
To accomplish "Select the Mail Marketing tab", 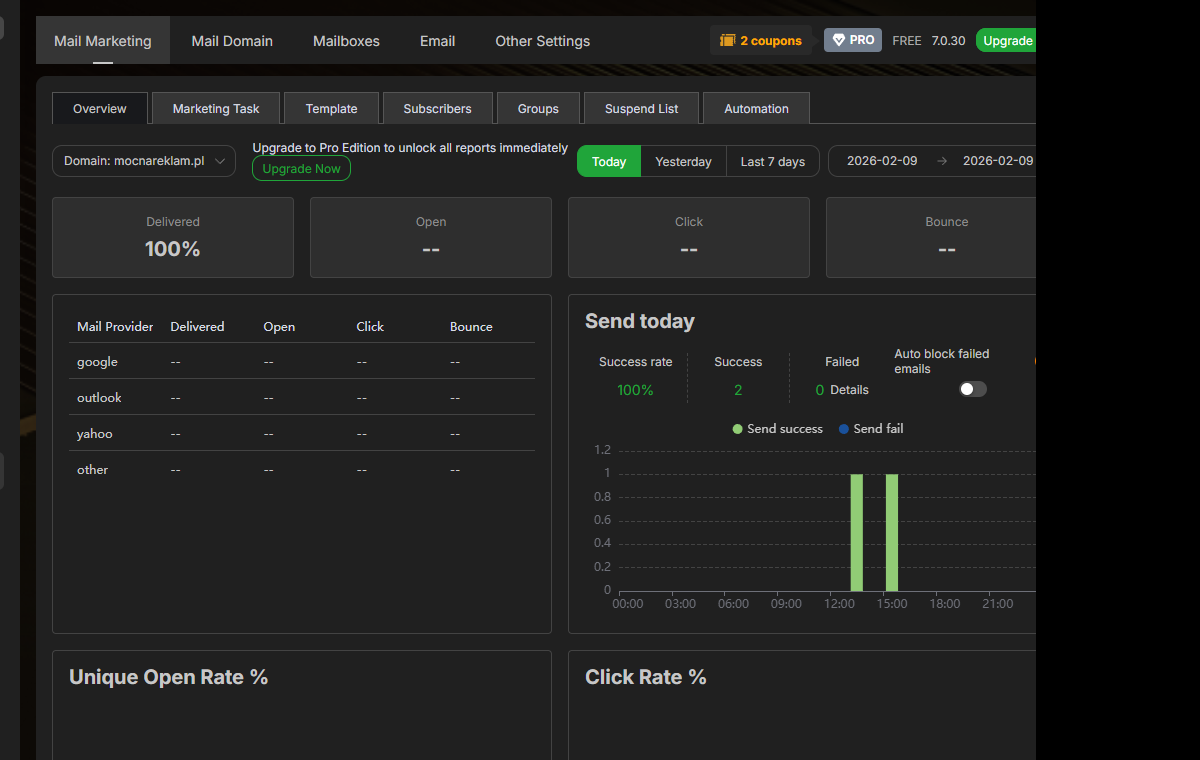I will tap(103, 41).
